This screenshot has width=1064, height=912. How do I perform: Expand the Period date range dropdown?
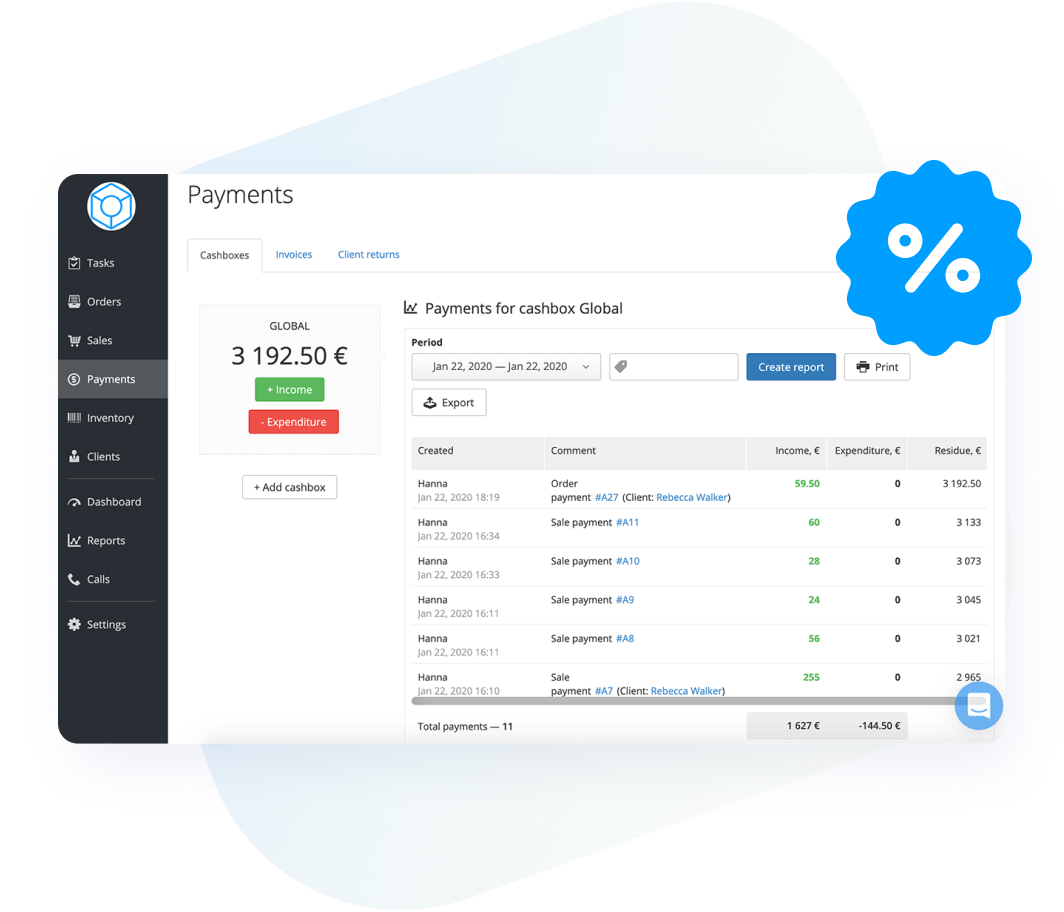[x=506, y=367]
